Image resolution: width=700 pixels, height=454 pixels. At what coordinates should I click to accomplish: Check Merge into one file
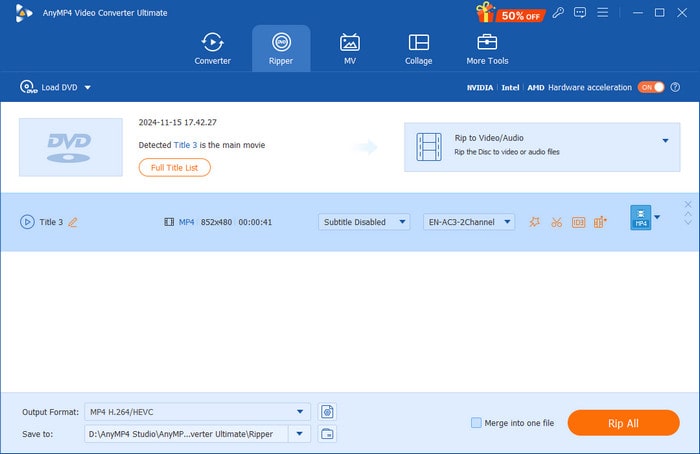click(x=476, y=423)
